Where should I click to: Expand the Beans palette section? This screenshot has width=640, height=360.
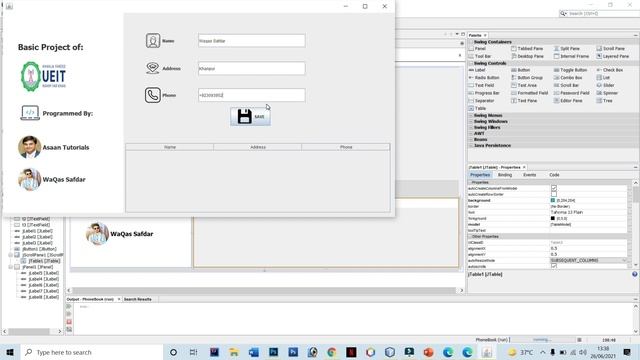(x=471, y=140)
